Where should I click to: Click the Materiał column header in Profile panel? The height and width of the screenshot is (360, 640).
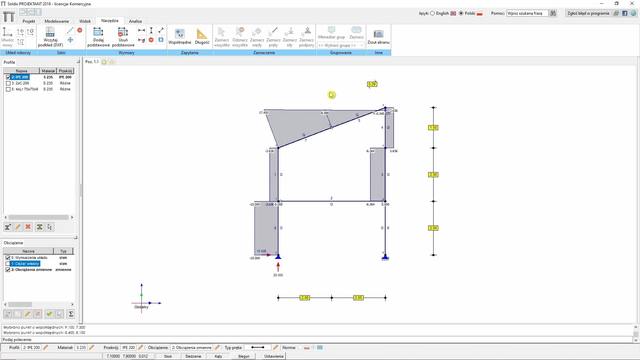tap(48, 71)
